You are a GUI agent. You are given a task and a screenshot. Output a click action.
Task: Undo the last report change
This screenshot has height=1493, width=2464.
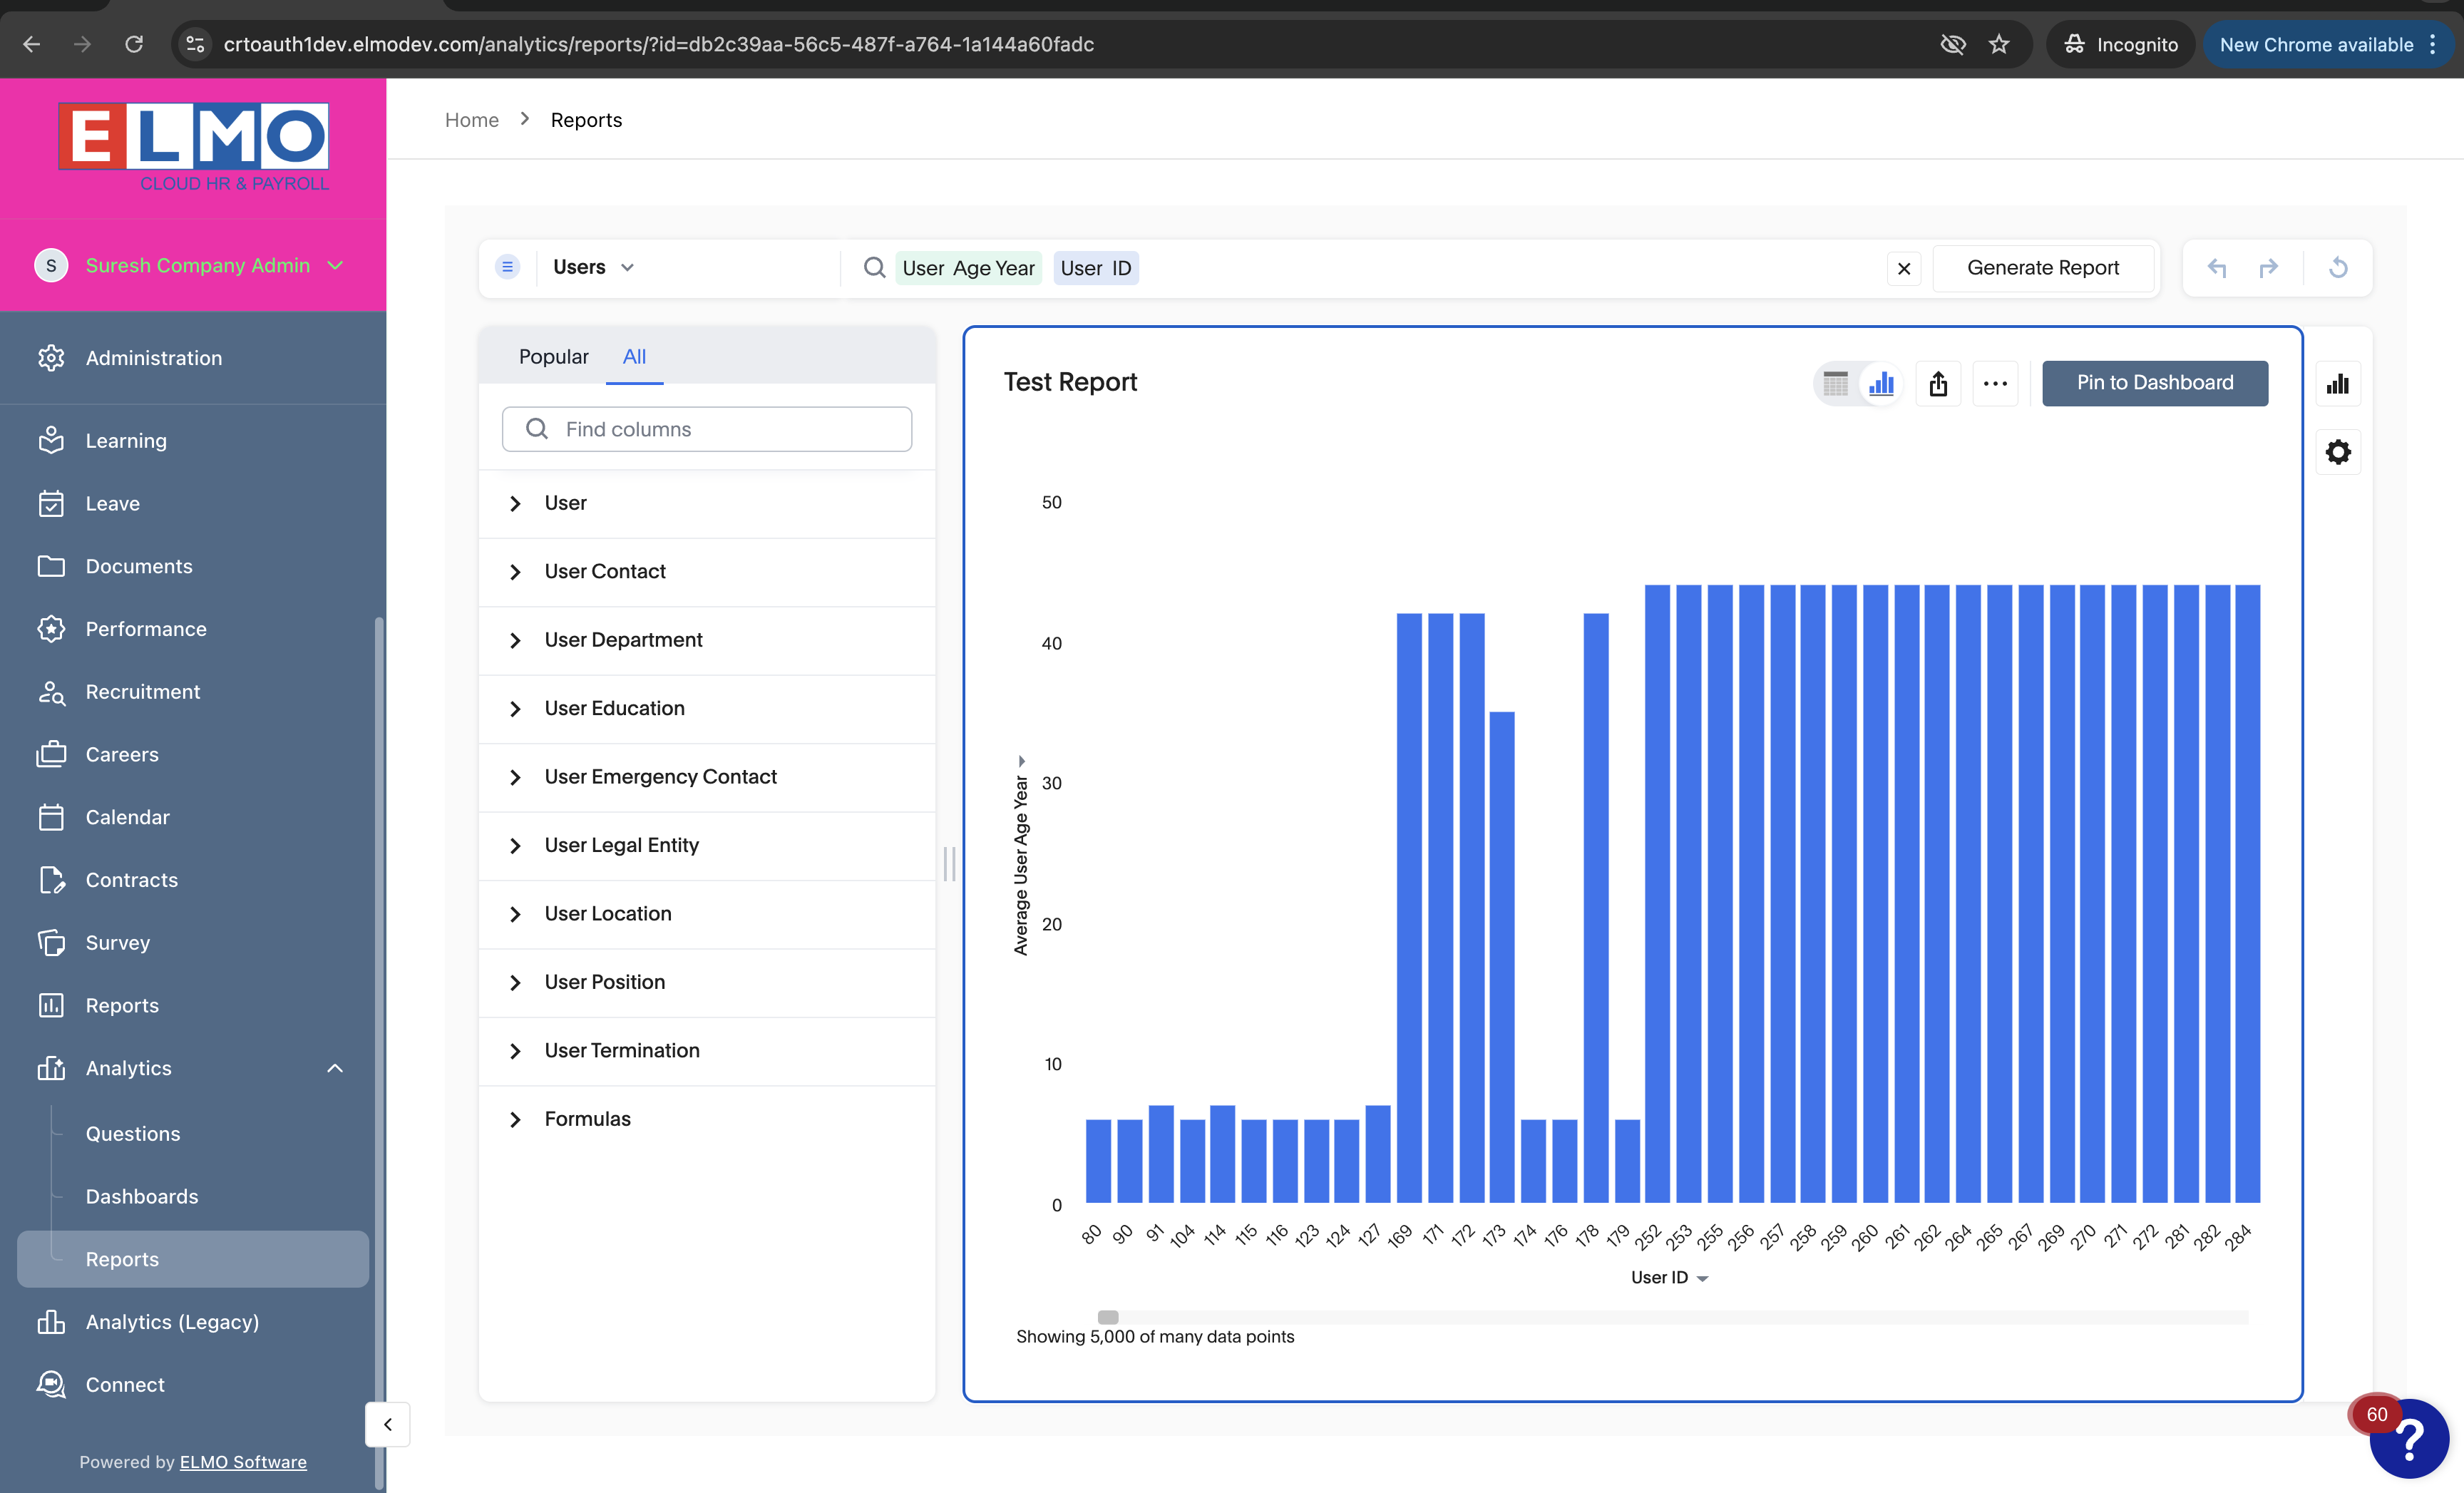tap(2217, 268)
